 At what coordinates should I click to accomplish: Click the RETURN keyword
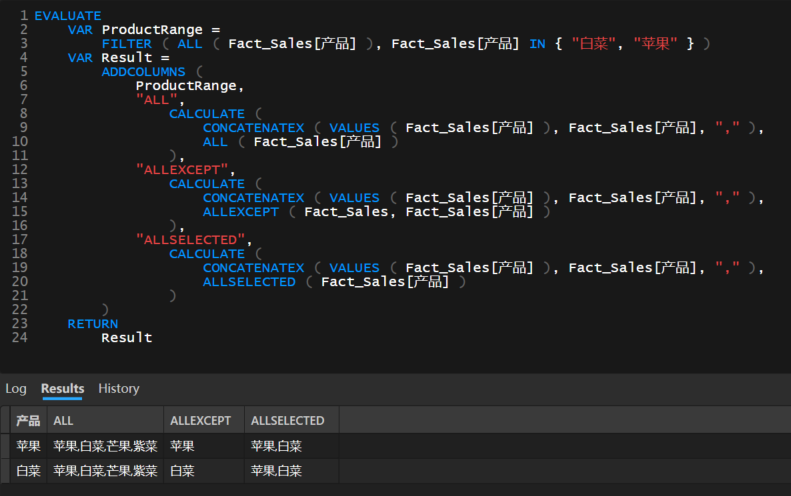click(93, 324)
